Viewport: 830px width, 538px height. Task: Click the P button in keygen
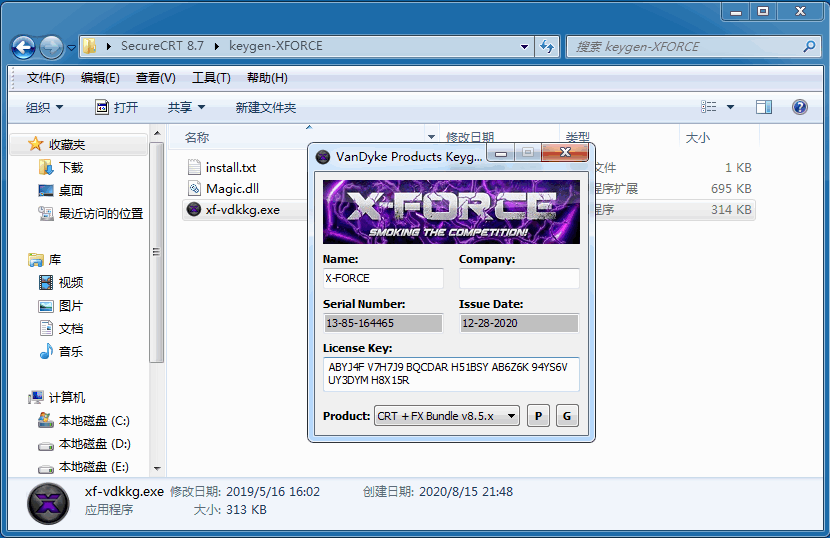coord(538,416)
